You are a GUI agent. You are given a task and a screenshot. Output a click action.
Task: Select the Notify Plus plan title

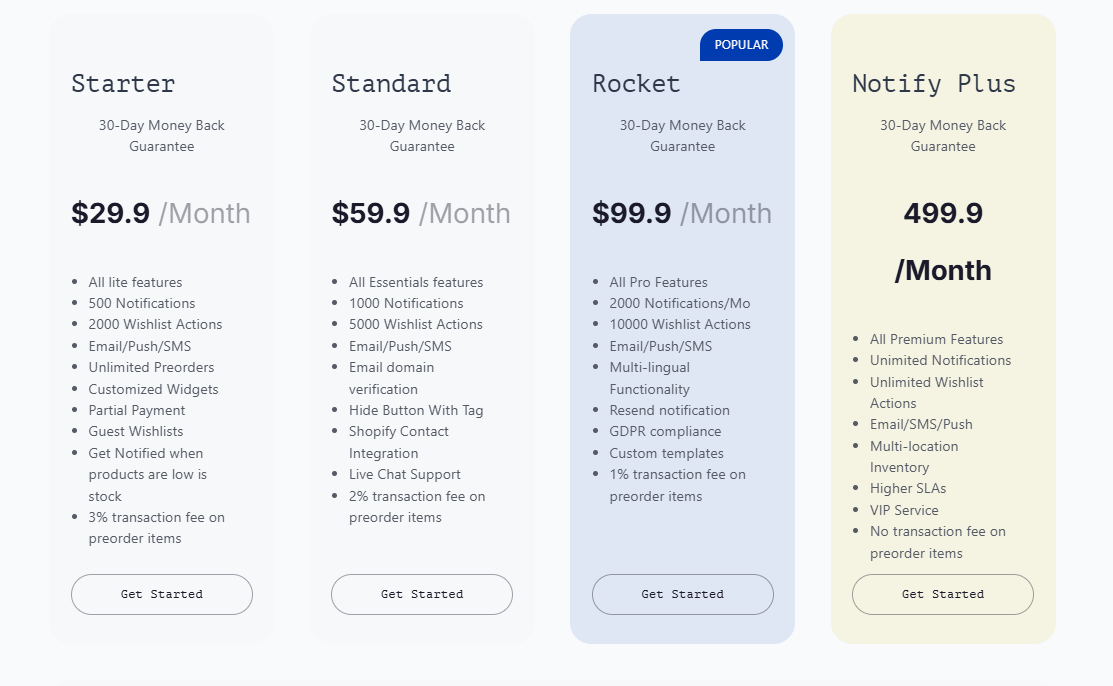(933, 83)
